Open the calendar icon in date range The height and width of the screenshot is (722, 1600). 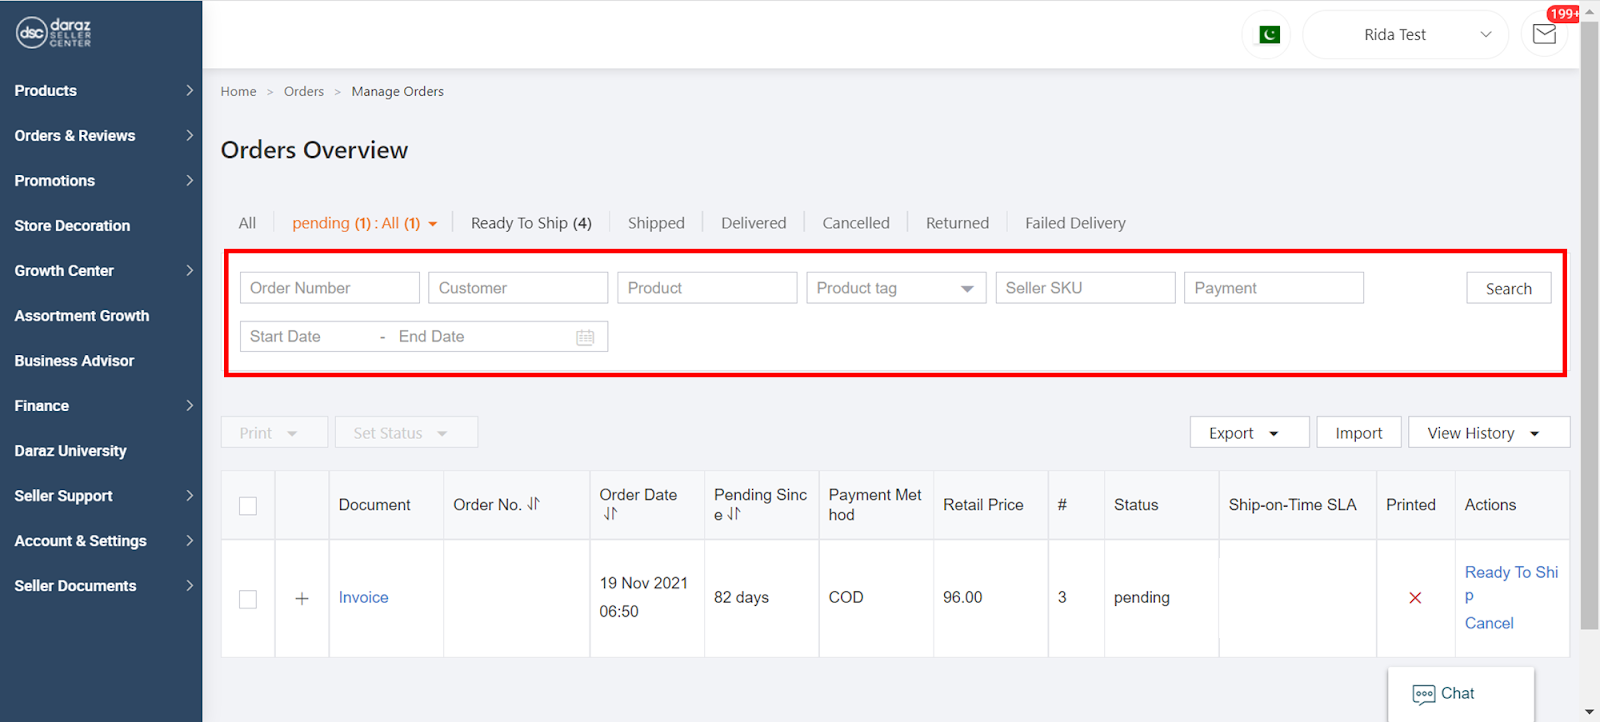[x=585, y=337]
